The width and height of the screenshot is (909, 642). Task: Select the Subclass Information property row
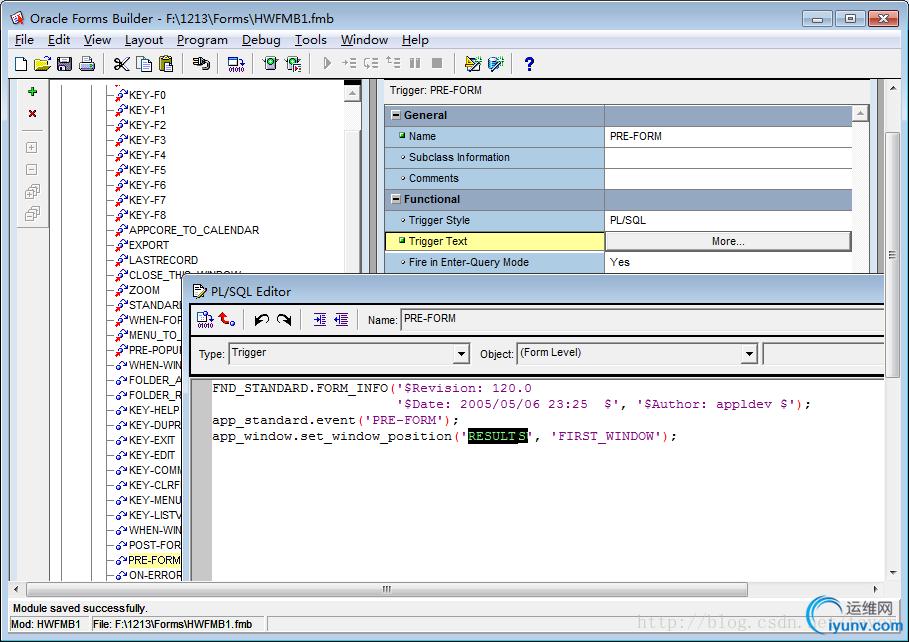click(618, 157)
